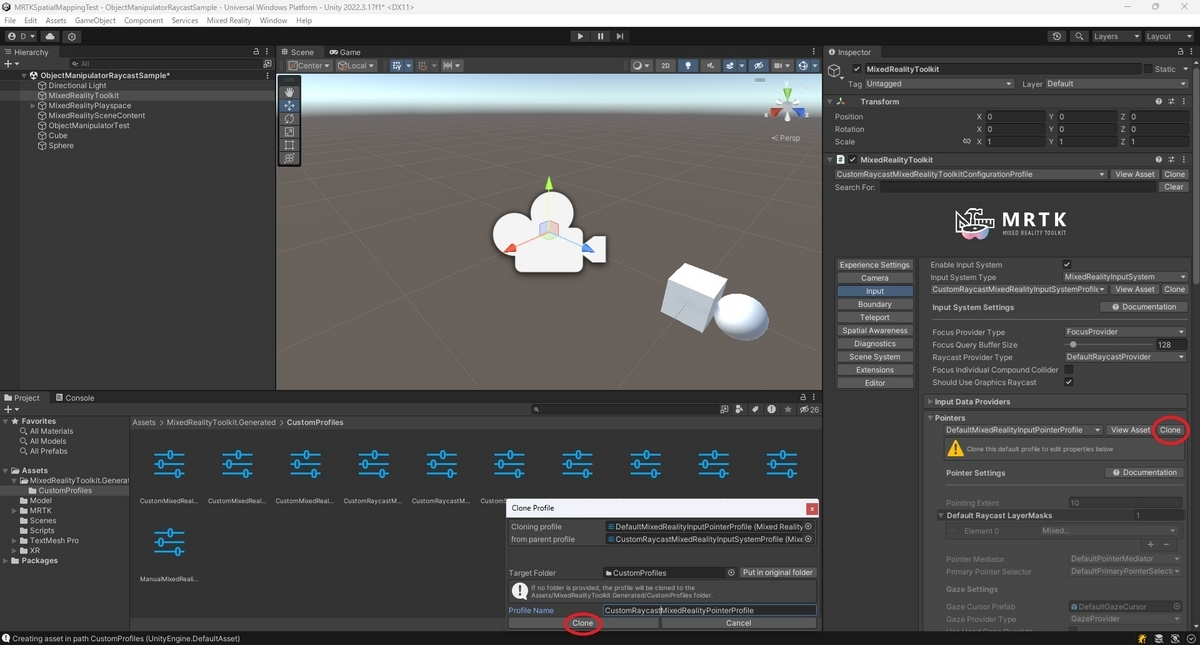Toggle Enable Input System checkbox
Screen dimensions: 1200x645
pyautogui.click(x=1067, y=264)
